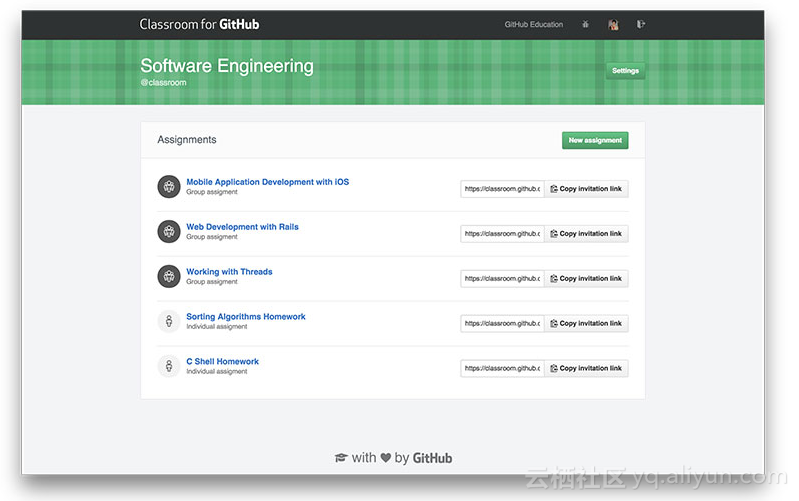Open C Shell Homework assignment

pos(223,361)
